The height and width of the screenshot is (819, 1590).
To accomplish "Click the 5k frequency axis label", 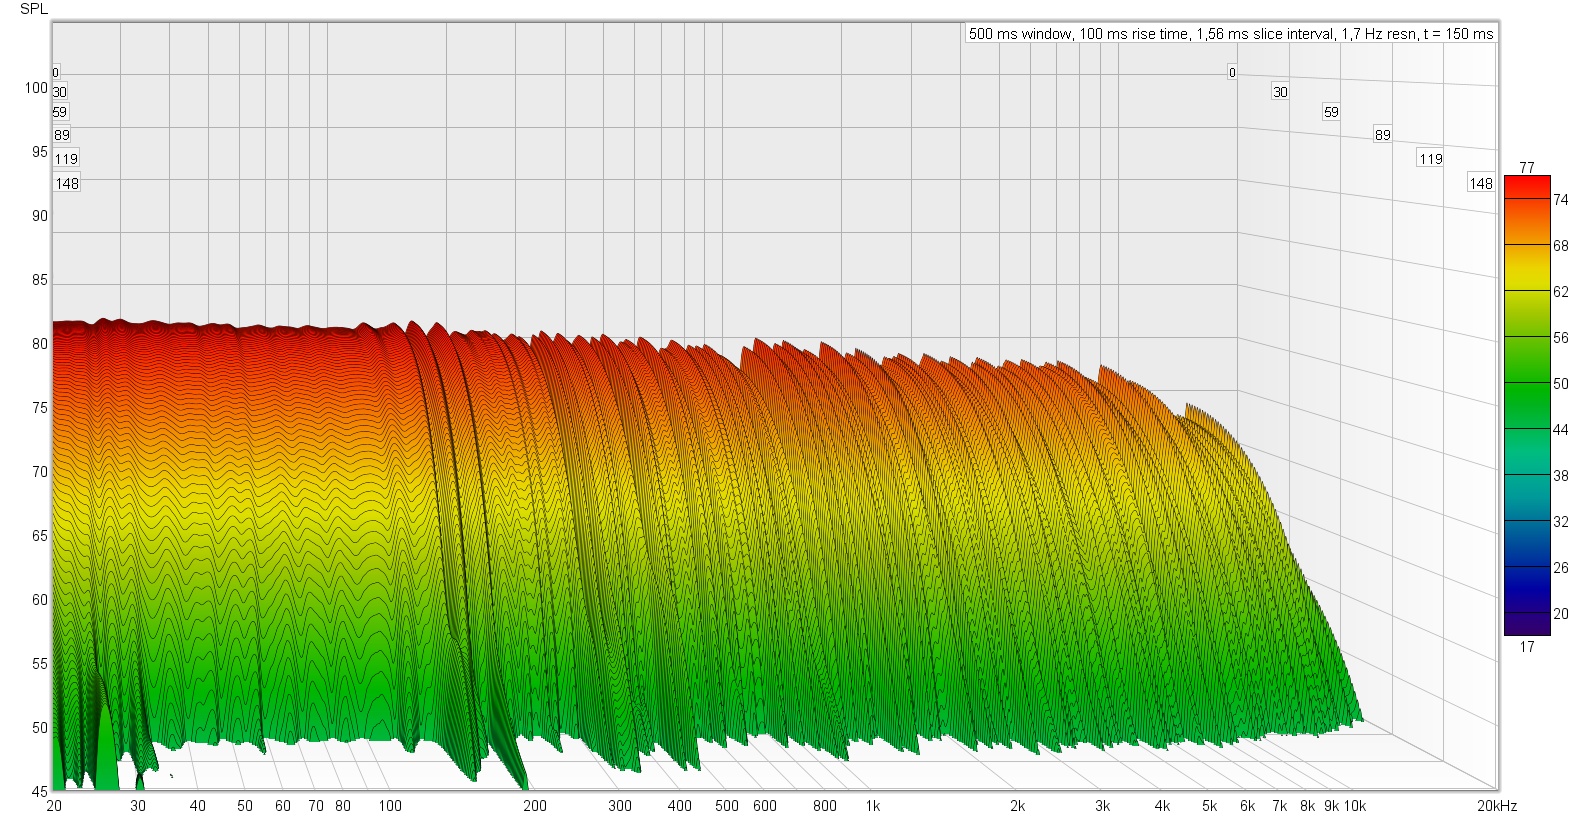I will pyautogui.click(x=1210, y=806).
